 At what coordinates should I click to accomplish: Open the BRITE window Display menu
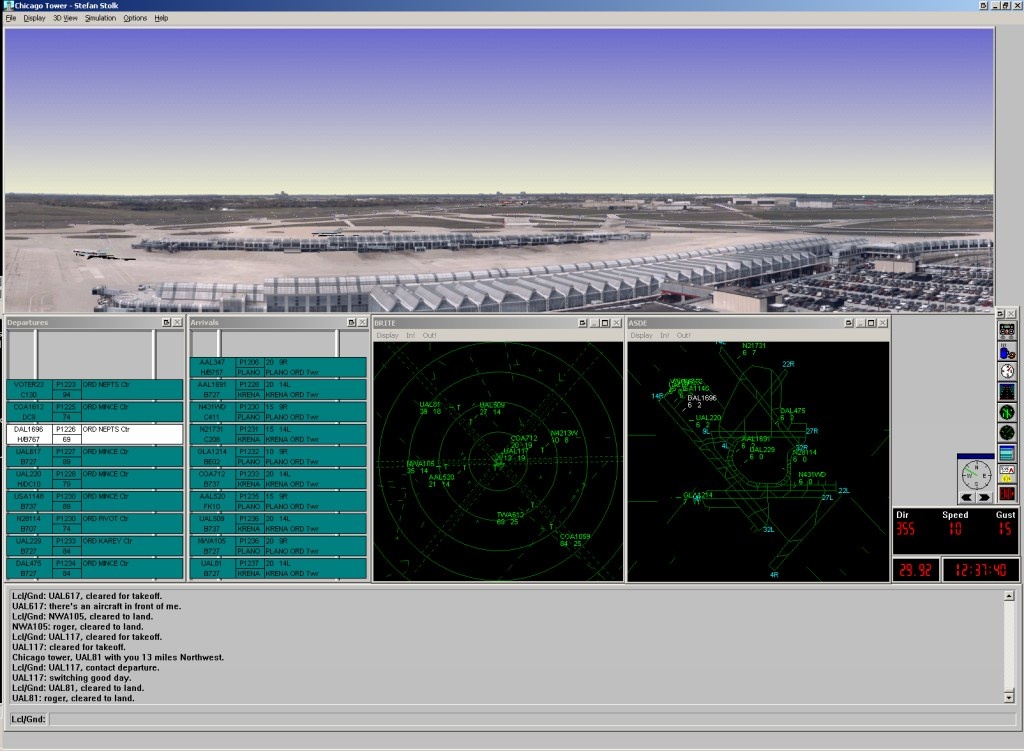click(387, 336)
